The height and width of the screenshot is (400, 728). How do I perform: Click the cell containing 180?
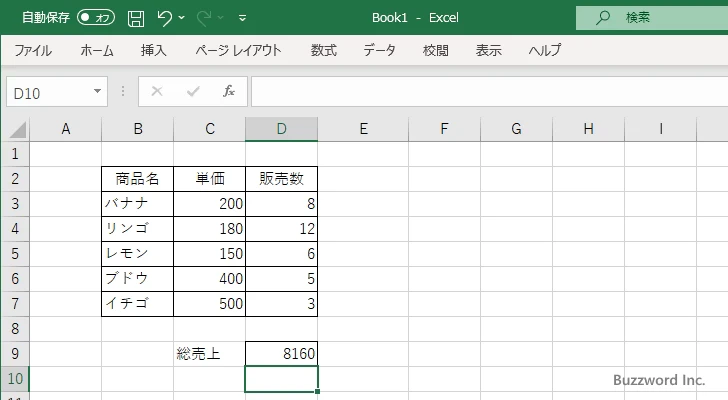click(209, 229)
